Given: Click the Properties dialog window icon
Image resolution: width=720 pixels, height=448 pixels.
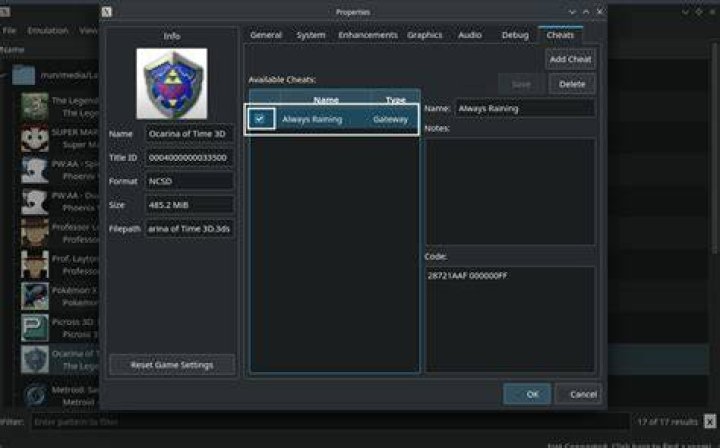Looking at the screenshot, I should click(107, 12).
